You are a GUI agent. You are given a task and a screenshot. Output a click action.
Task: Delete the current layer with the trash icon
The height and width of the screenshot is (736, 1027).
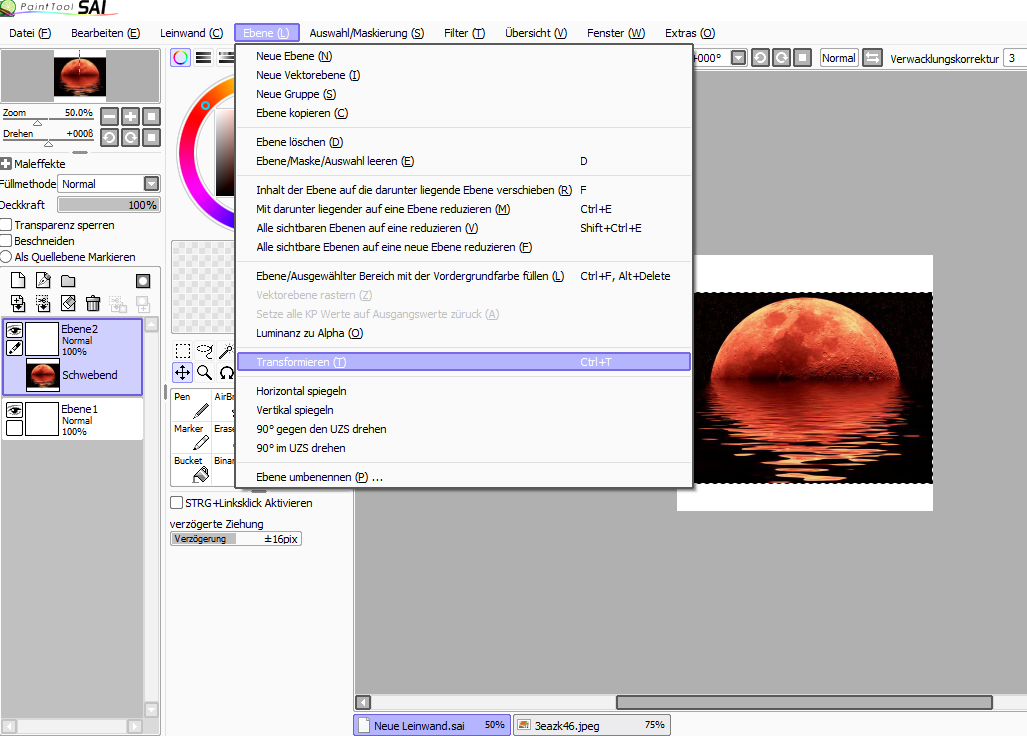click(x=92, y=303)
